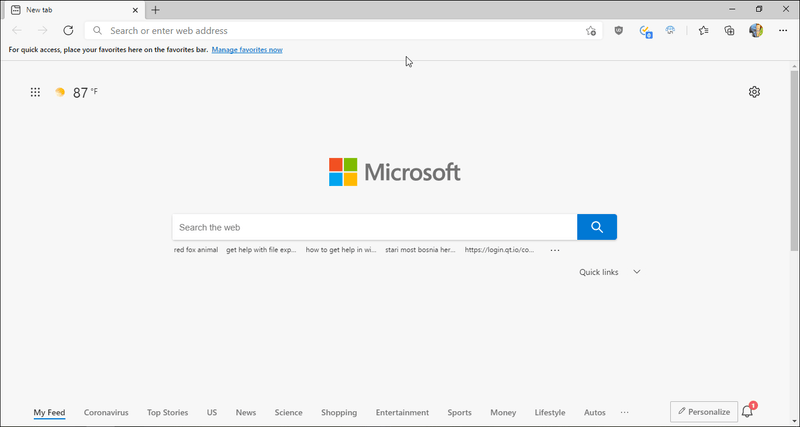Select stari most bosnia her... suggestion
The width and height of the screenshot is (800, 427).
point(420,250)
